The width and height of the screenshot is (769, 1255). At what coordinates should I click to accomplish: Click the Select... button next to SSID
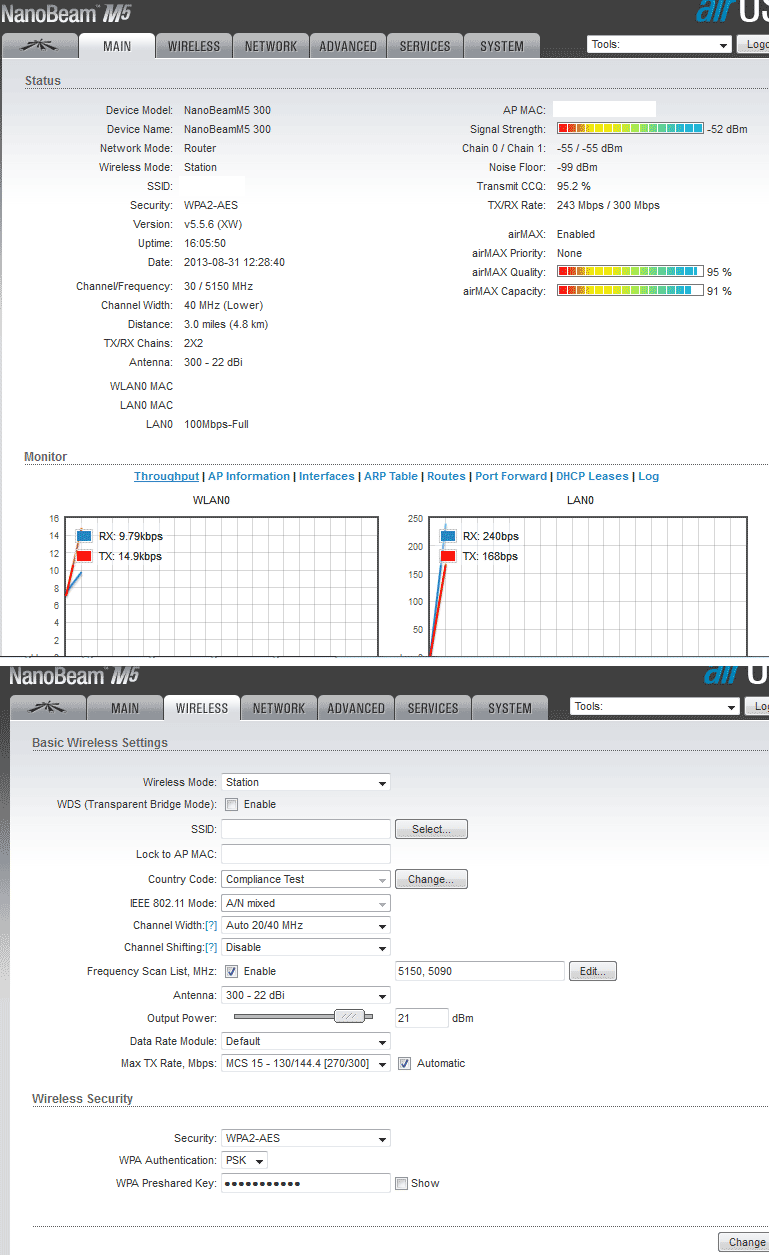pos(431,830)
